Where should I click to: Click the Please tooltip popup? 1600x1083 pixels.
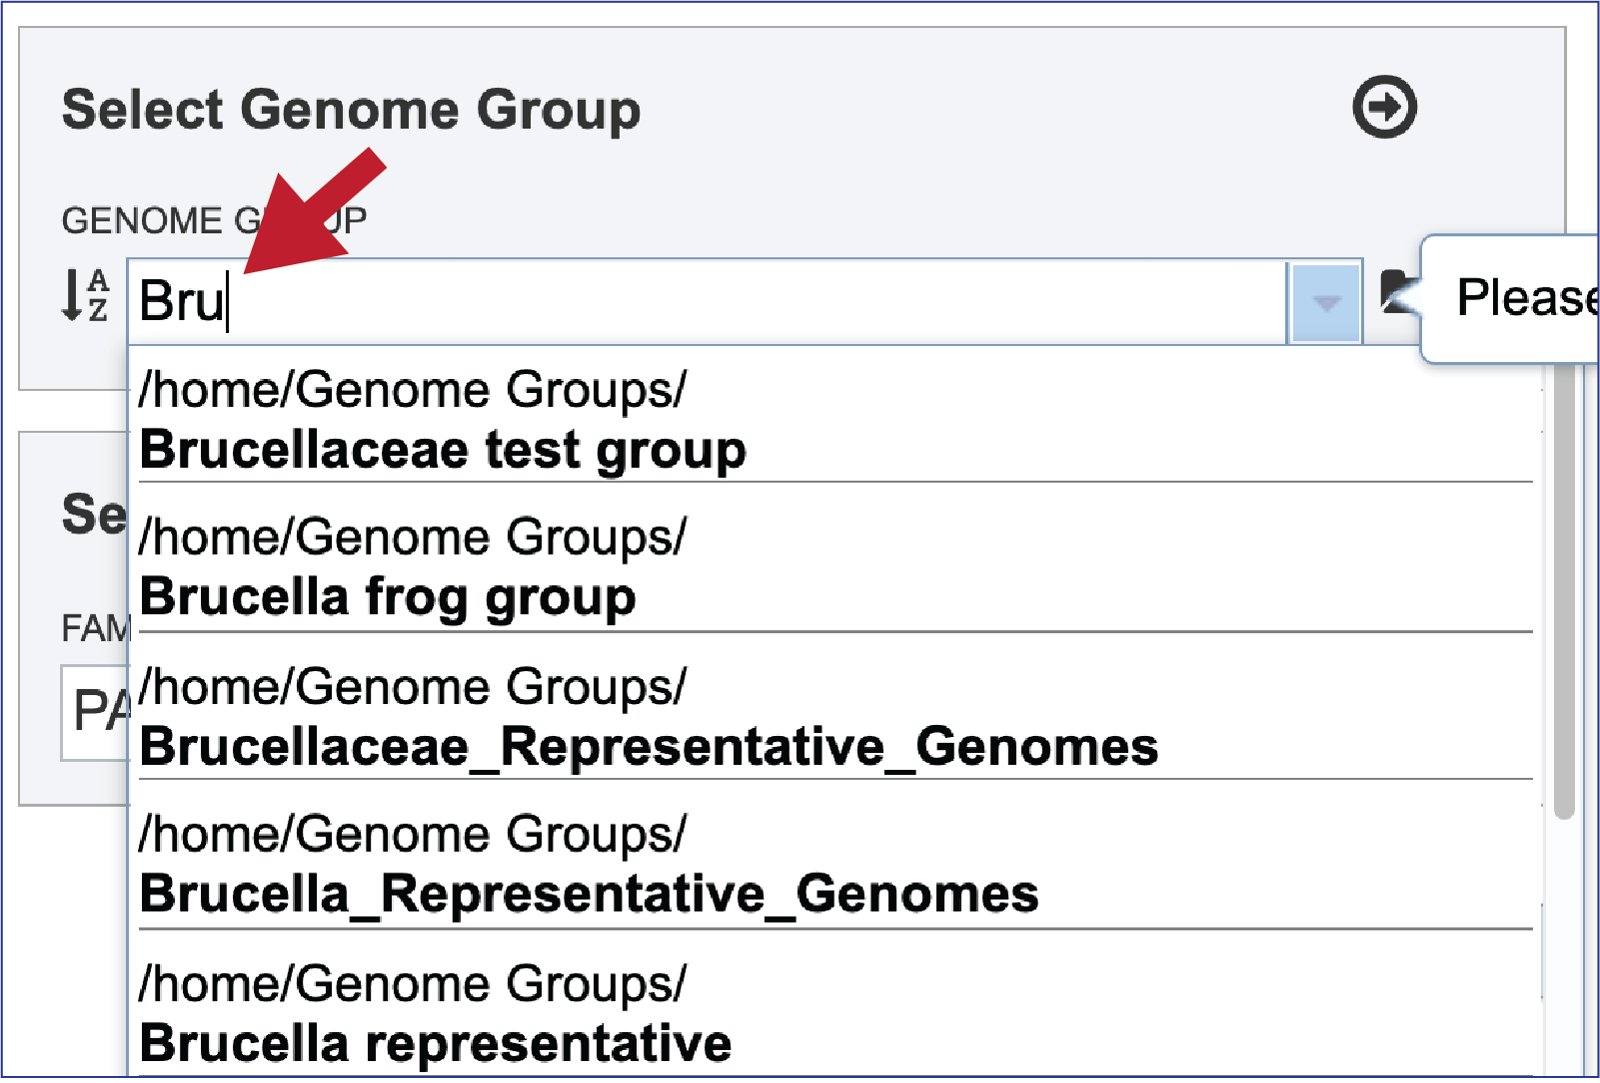coord(1510,298)
